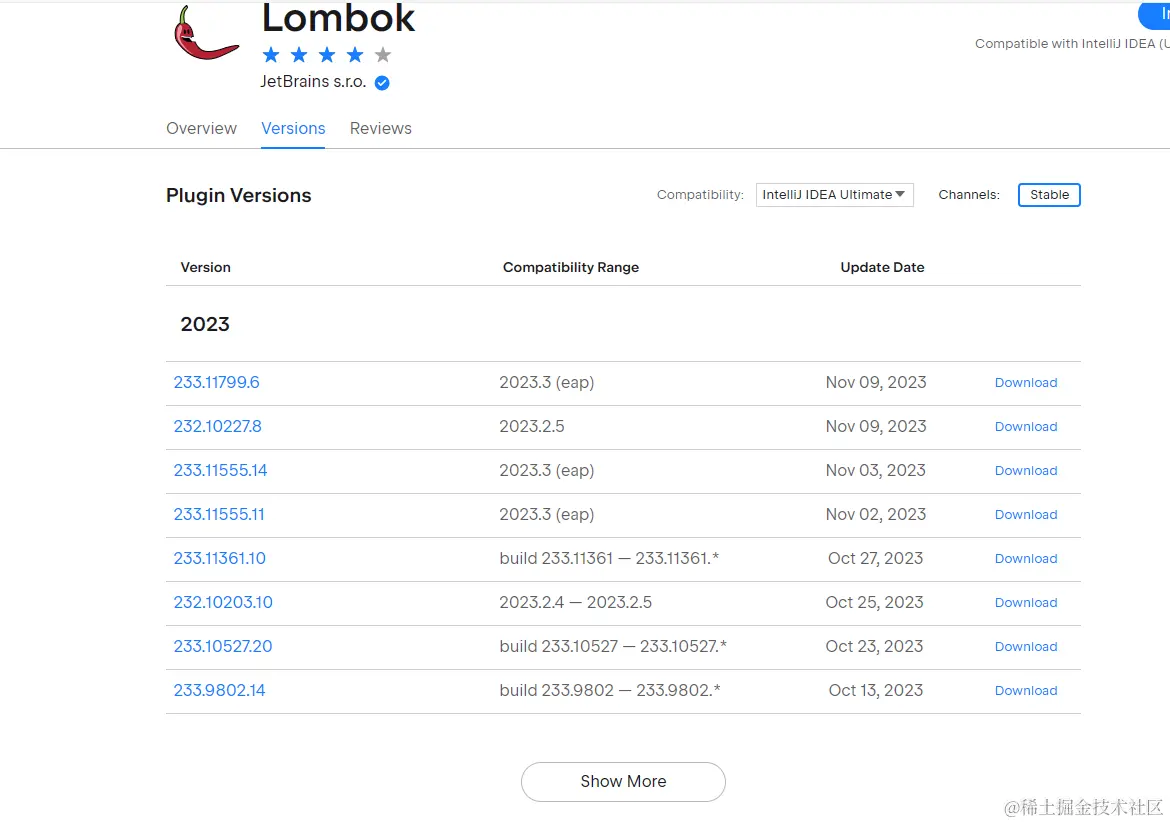Viewport: 1170px width, 824px height.
Task: Click build 233.9802 — 233.9802.* cell
Action: tap(610, 690)
